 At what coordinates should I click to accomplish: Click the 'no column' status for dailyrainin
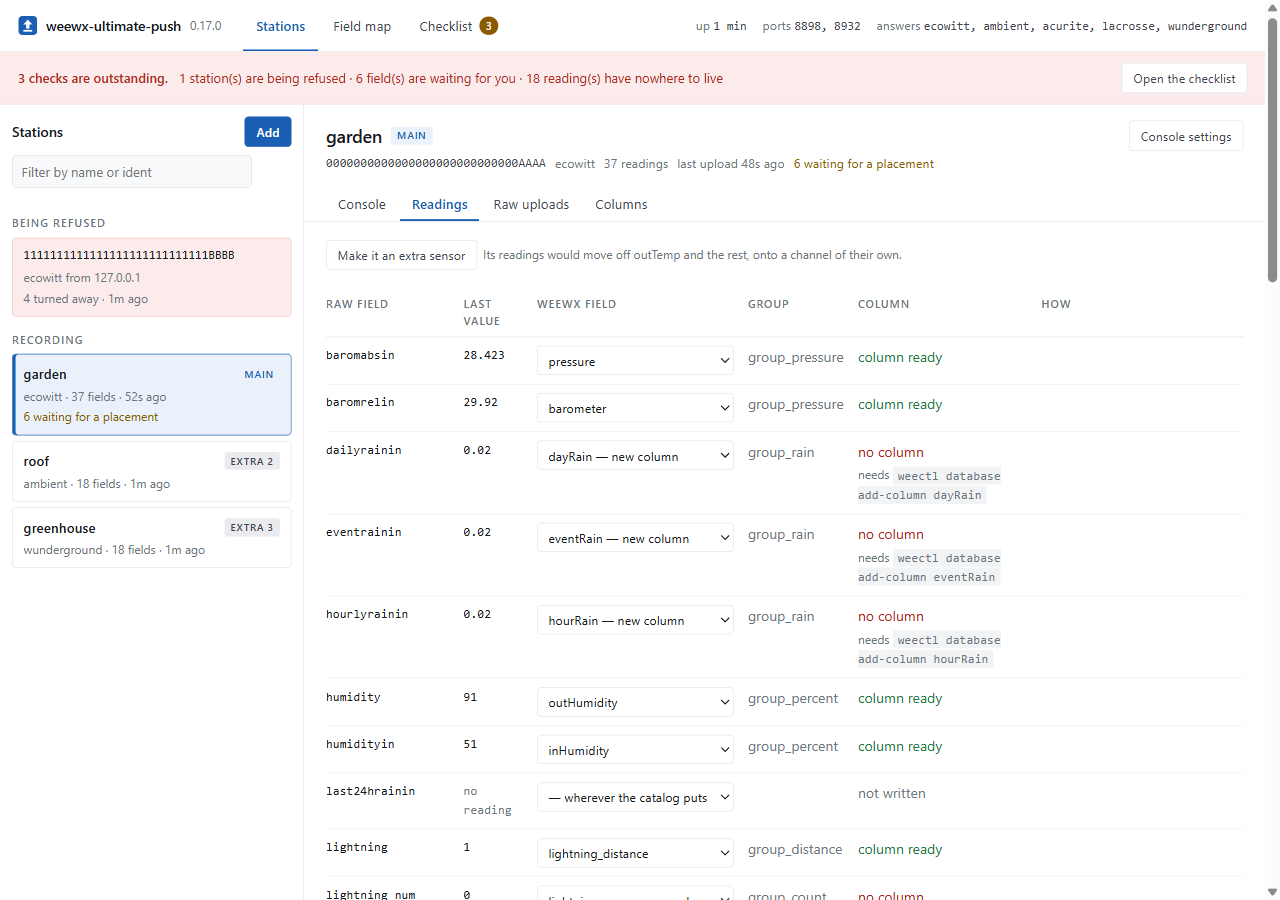pos(891,453)
